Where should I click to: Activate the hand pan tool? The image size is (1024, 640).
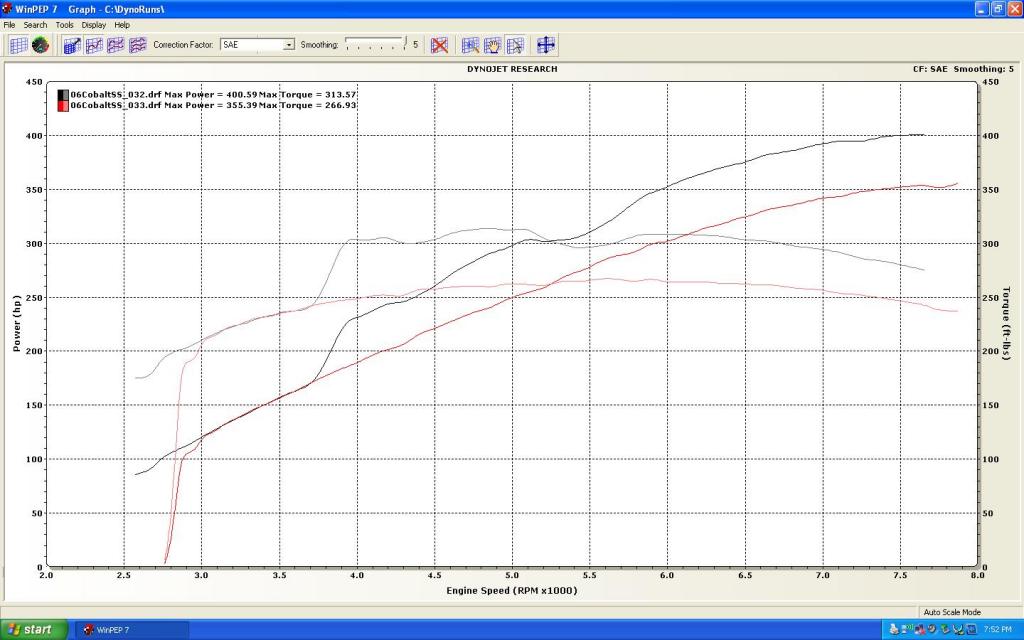492,45
